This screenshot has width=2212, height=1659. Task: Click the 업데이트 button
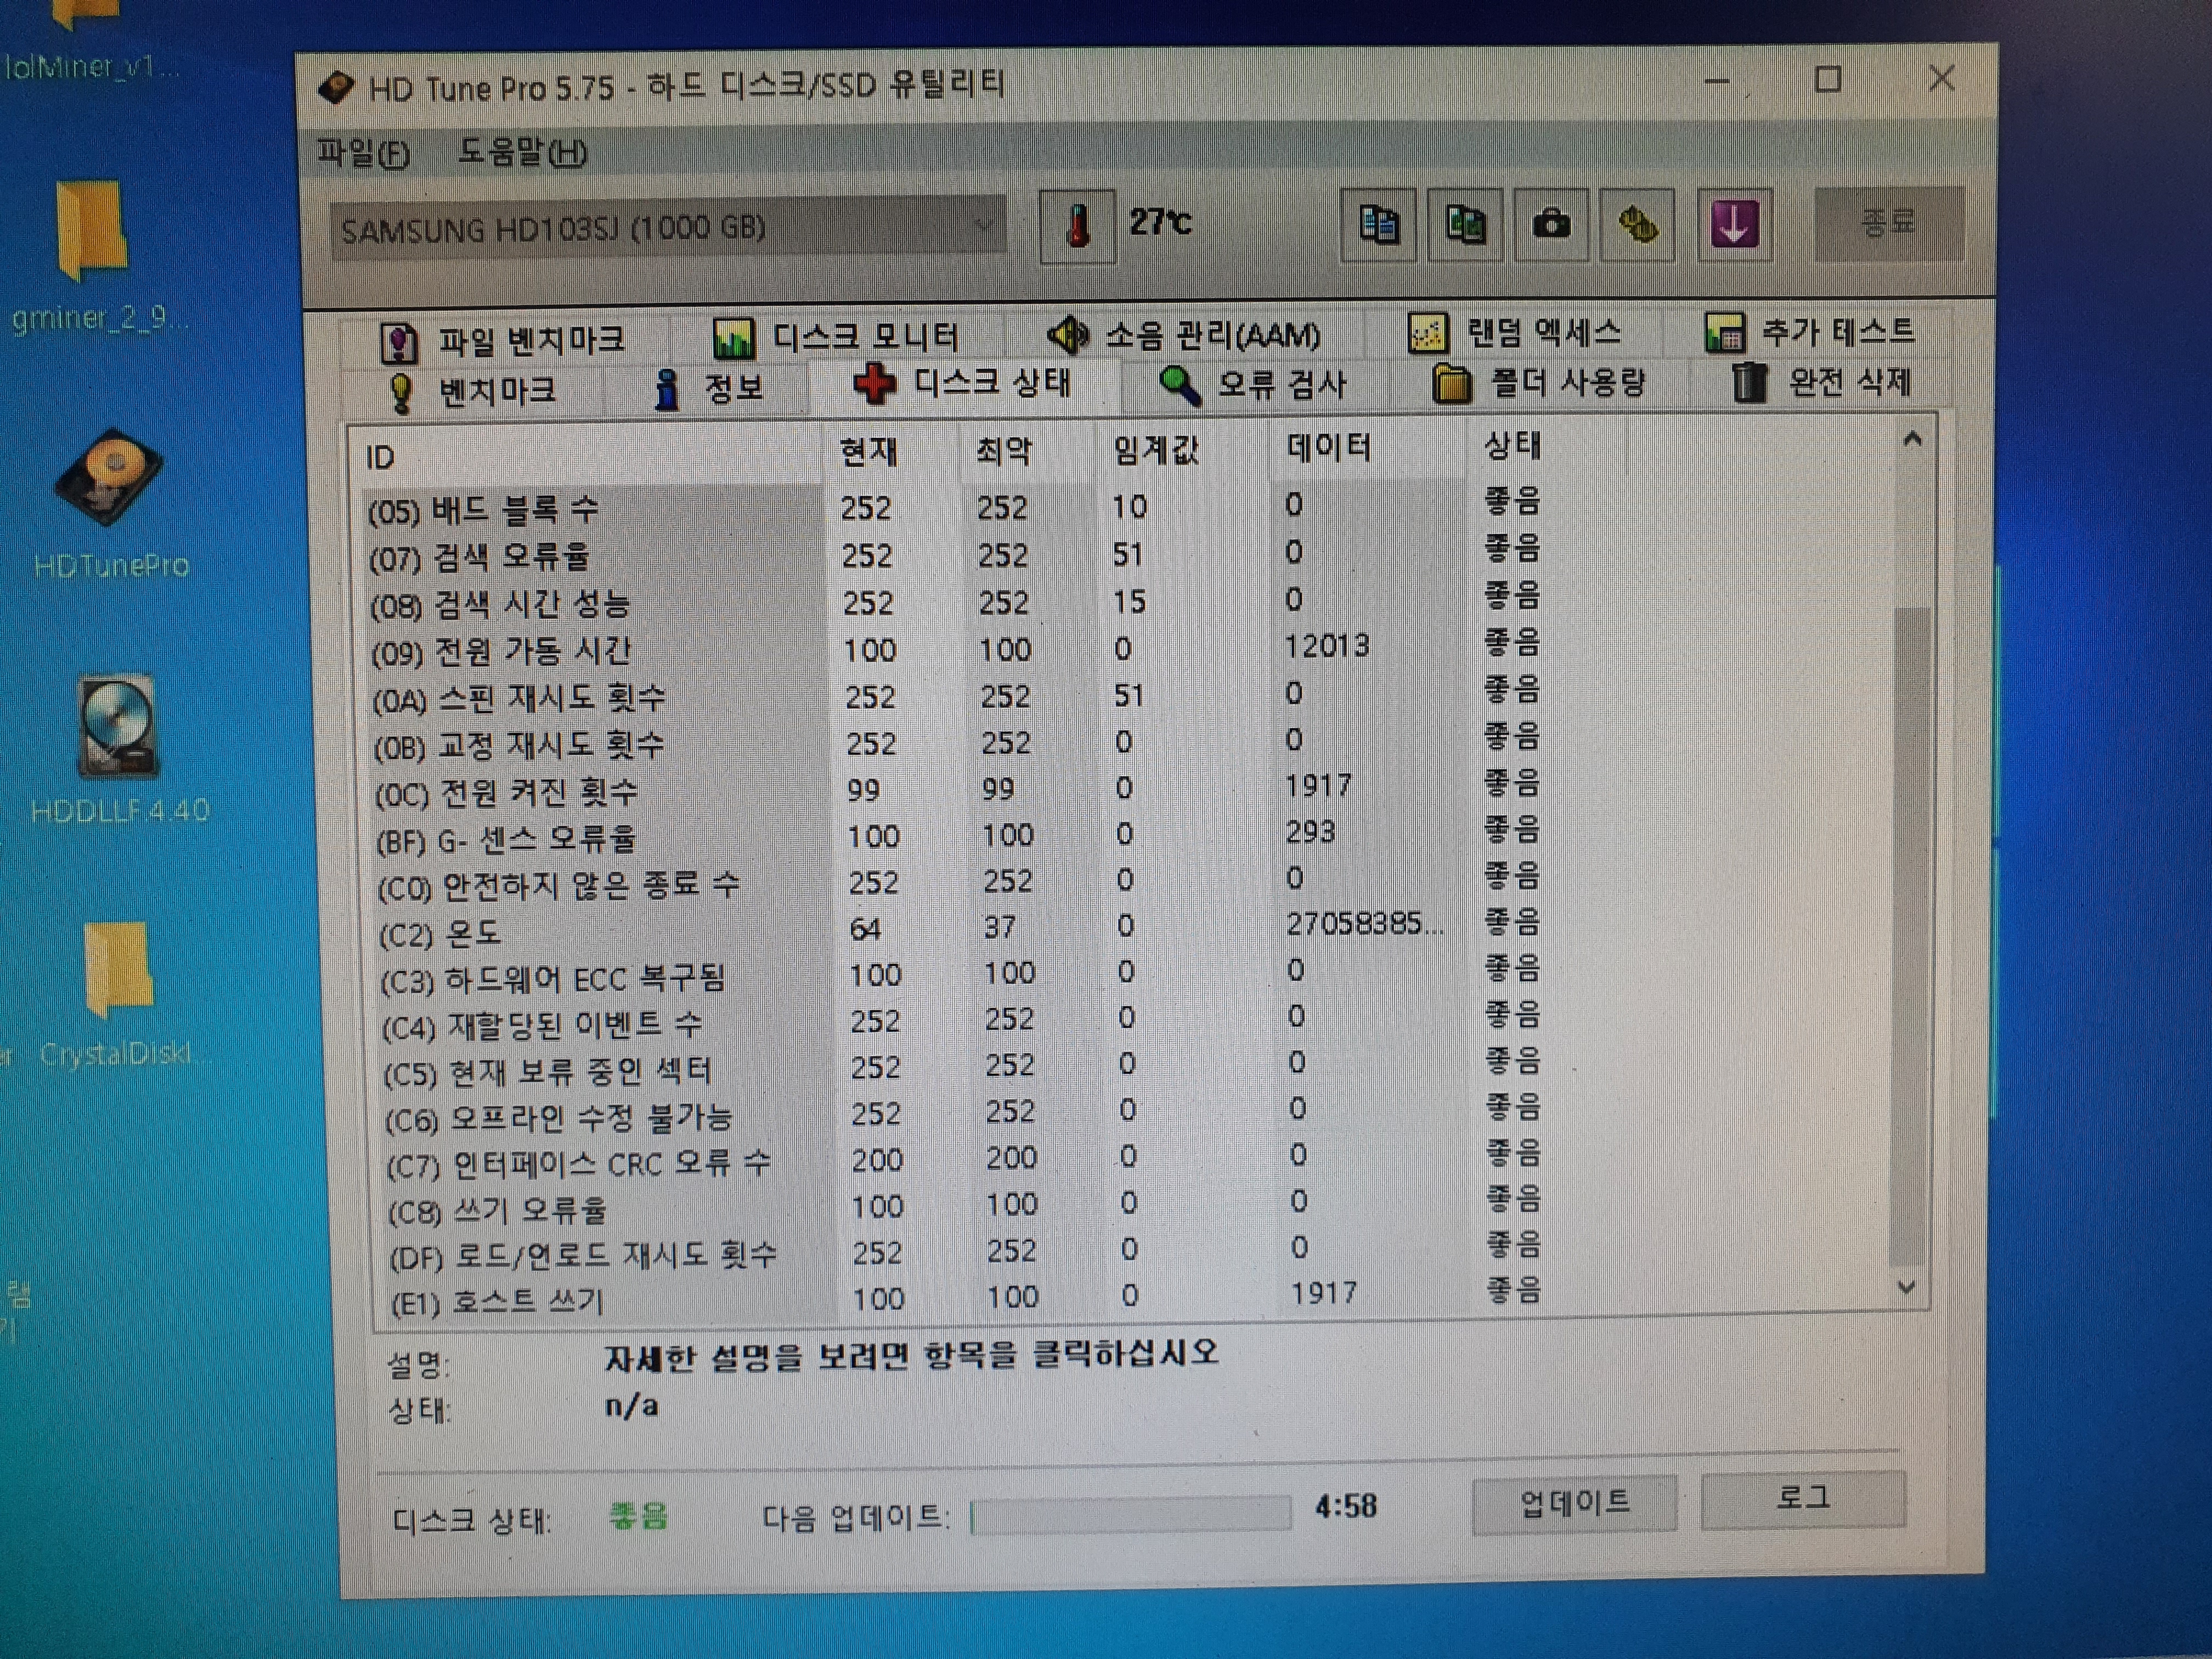tap(1575, 1502)
